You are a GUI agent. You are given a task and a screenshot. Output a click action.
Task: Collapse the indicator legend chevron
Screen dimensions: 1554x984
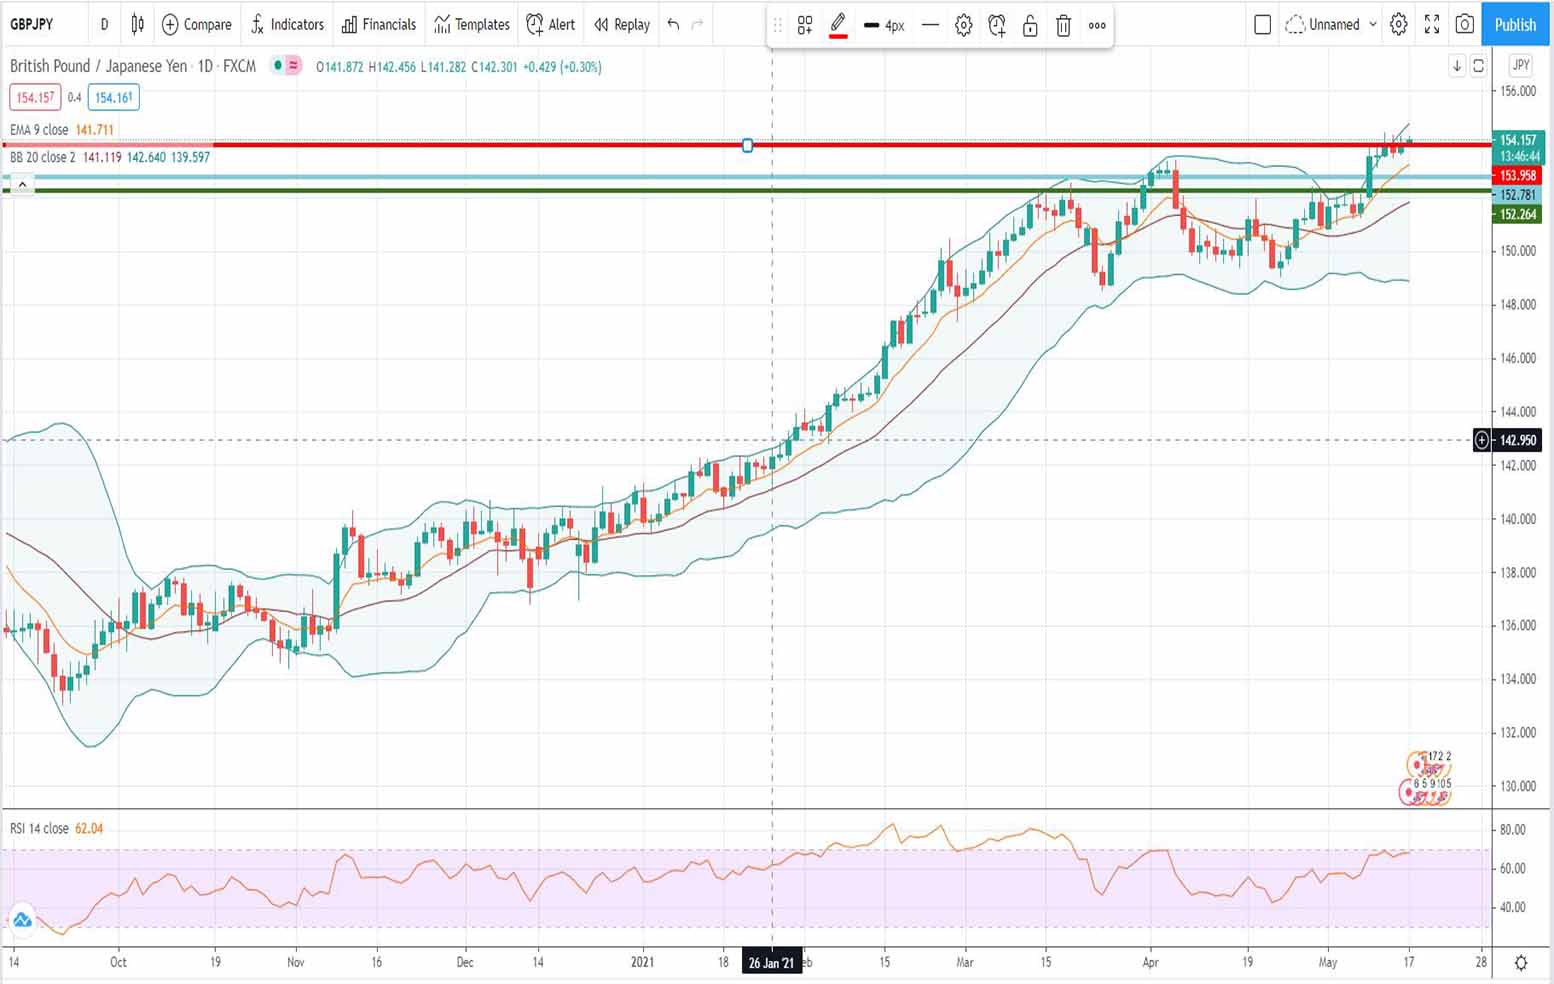point(22,184)
